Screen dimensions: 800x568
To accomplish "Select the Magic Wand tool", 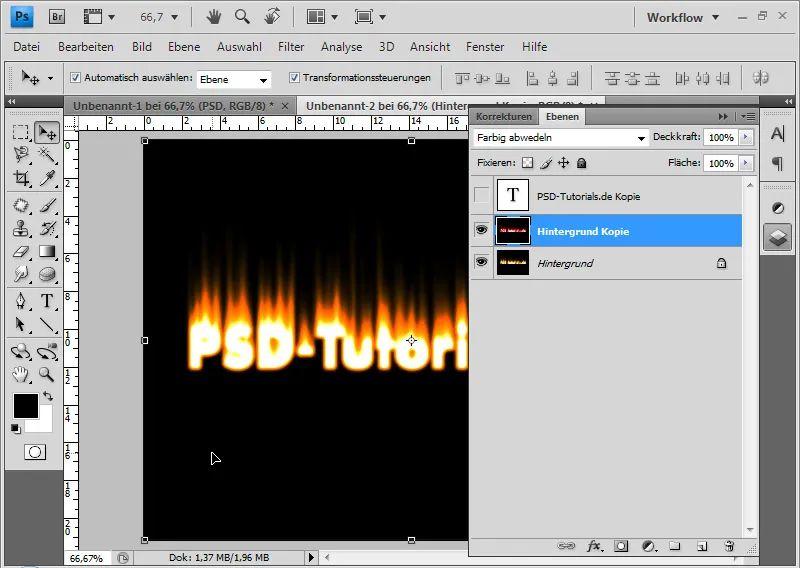I will click(x=47, y=154).
